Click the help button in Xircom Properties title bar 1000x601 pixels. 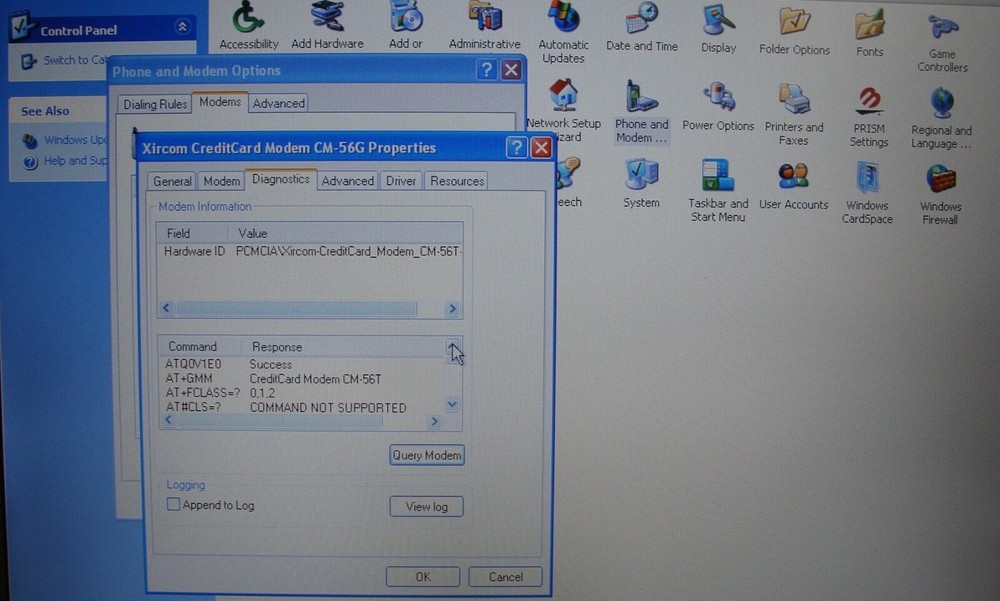(x=517, y=148)
